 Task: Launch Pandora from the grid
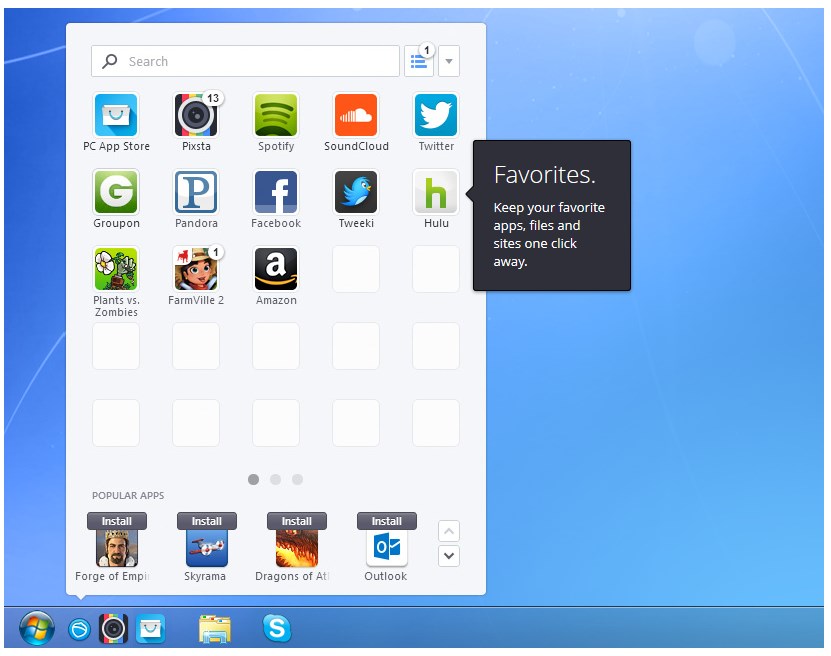196,192
